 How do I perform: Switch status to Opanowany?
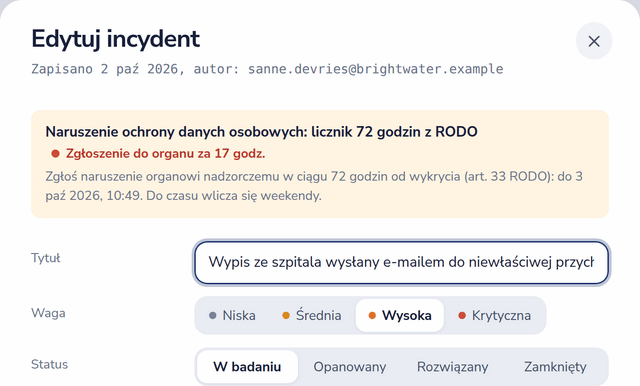350,367
